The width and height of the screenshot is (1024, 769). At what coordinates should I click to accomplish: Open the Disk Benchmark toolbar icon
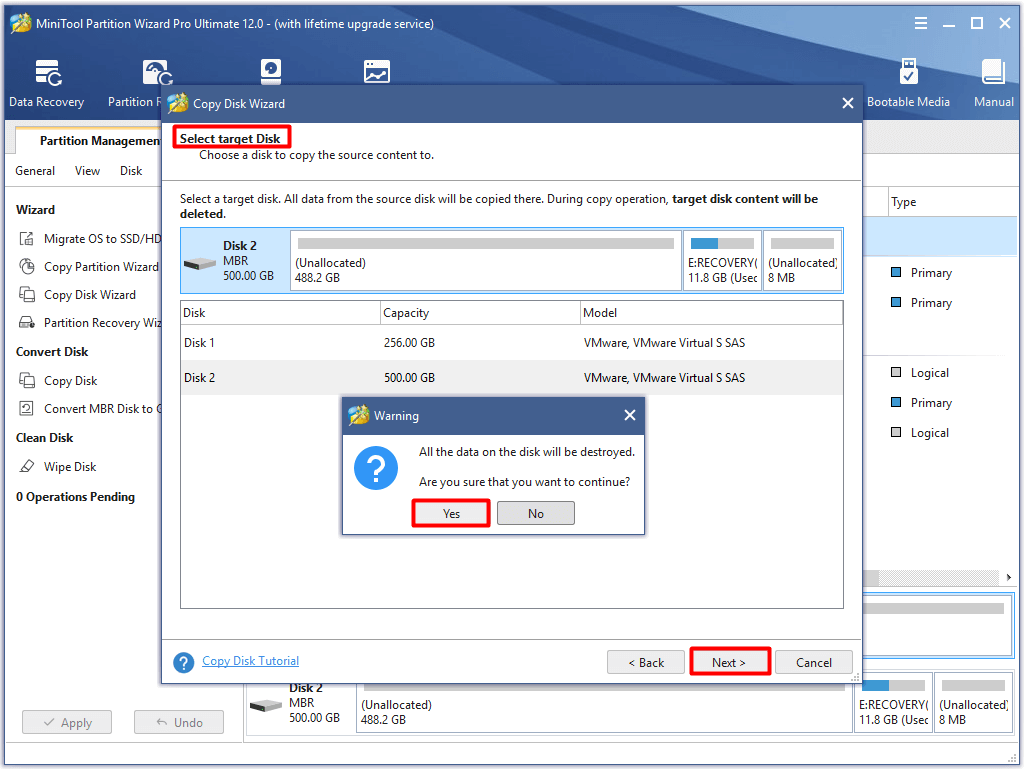[270, 72]
